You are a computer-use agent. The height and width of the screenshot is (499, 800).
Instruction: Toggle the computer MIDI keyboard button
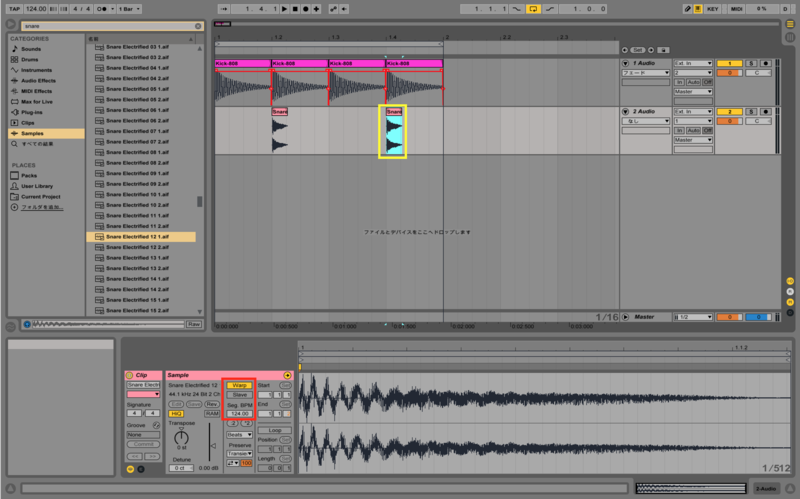[697, 9]
